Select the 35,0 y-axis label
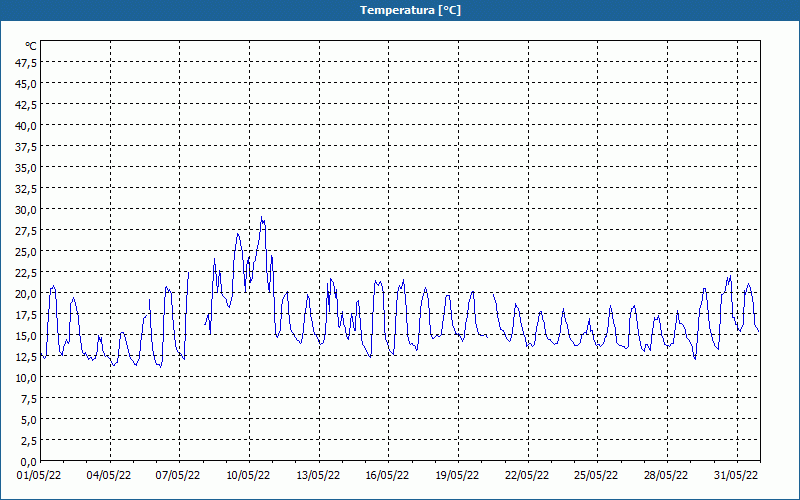800x500 pixels. [27, 168]
